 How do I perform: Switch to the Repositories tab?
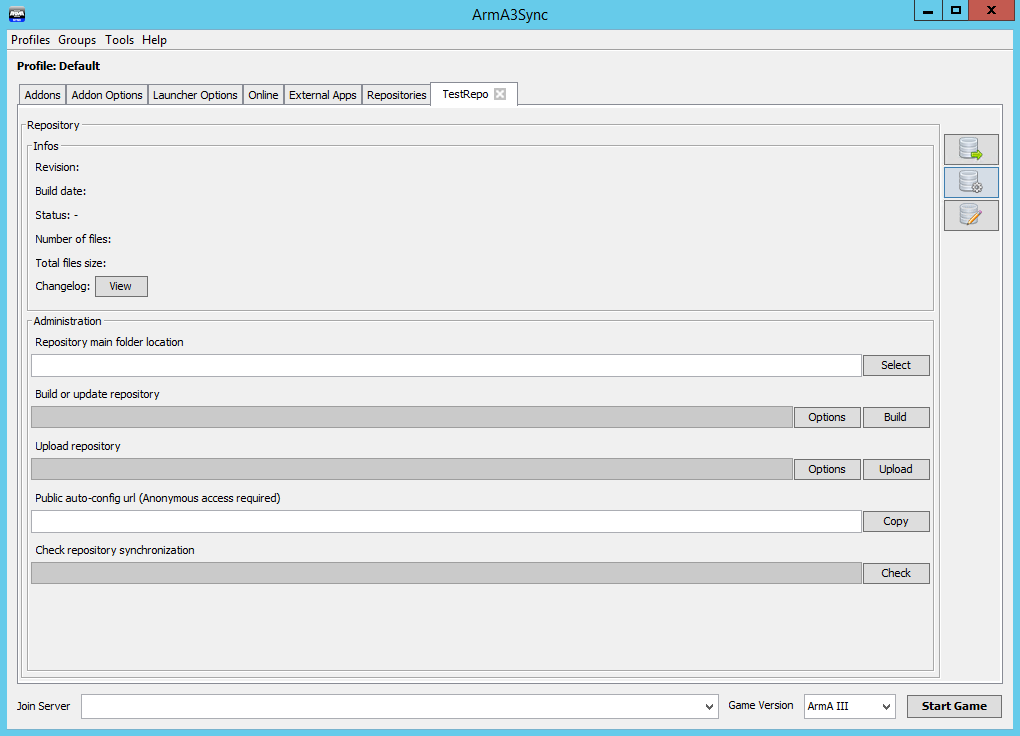[396, 95]
